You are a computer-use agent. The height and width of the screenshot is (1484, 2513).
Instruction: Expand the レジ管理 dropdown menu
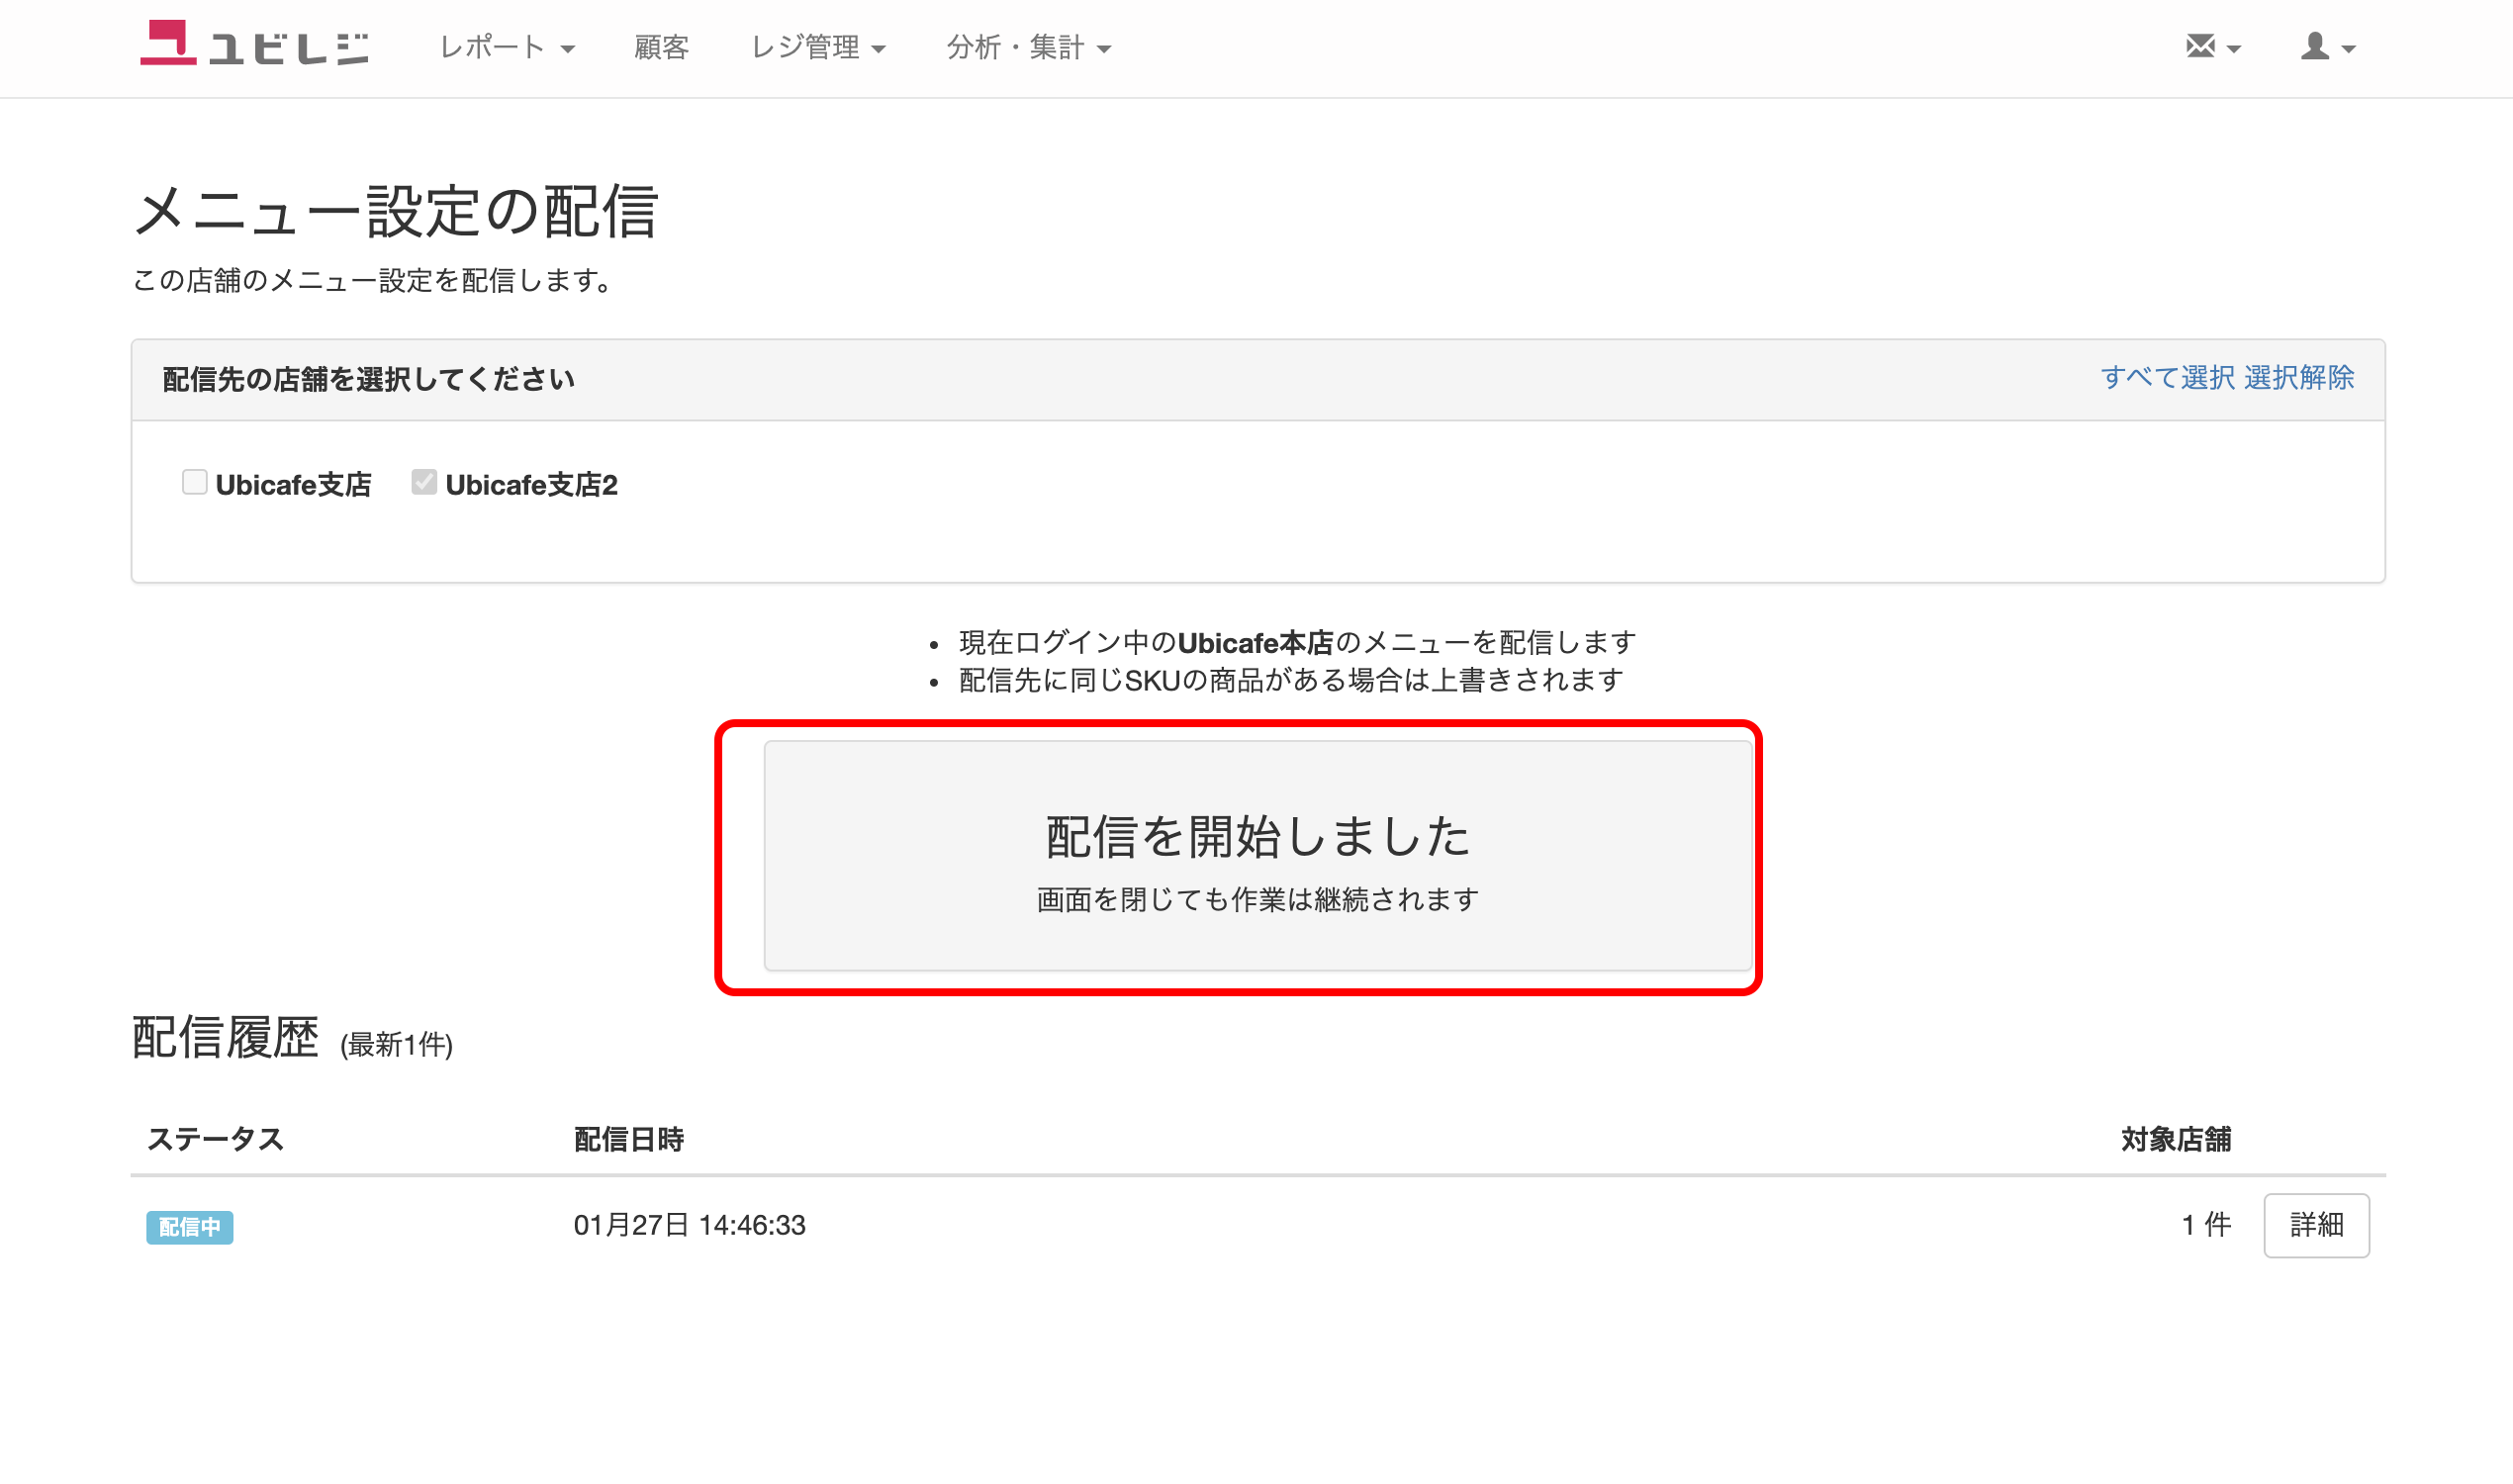(817, 47)
